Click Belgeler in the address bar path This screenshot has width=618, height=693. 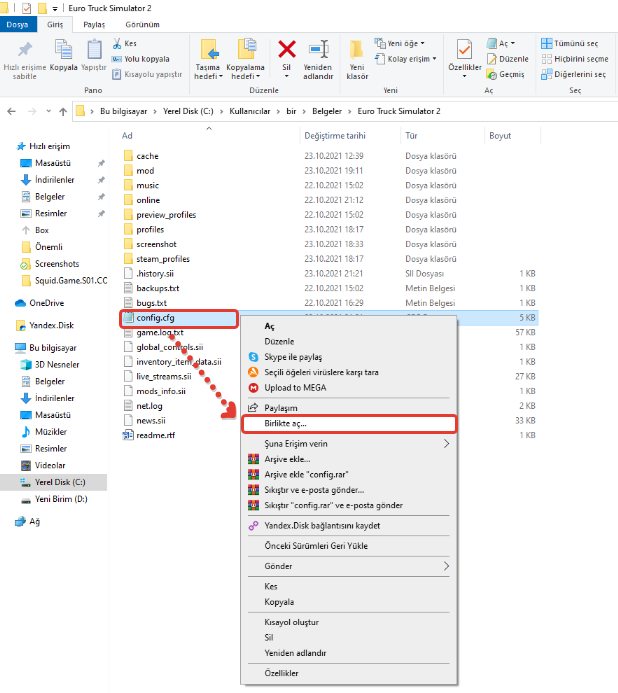coord(327,111)
